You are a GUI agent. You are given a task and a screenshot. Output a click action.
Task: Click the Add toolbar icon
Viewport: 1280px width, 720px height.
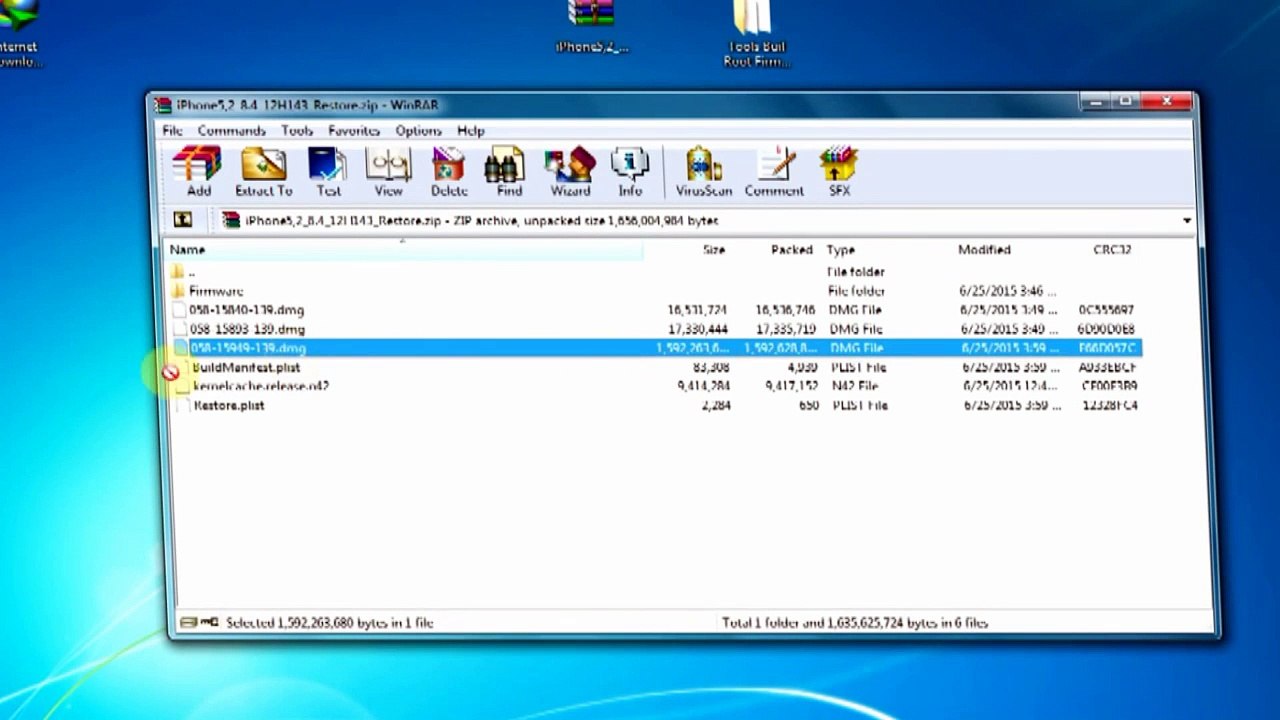197,172
